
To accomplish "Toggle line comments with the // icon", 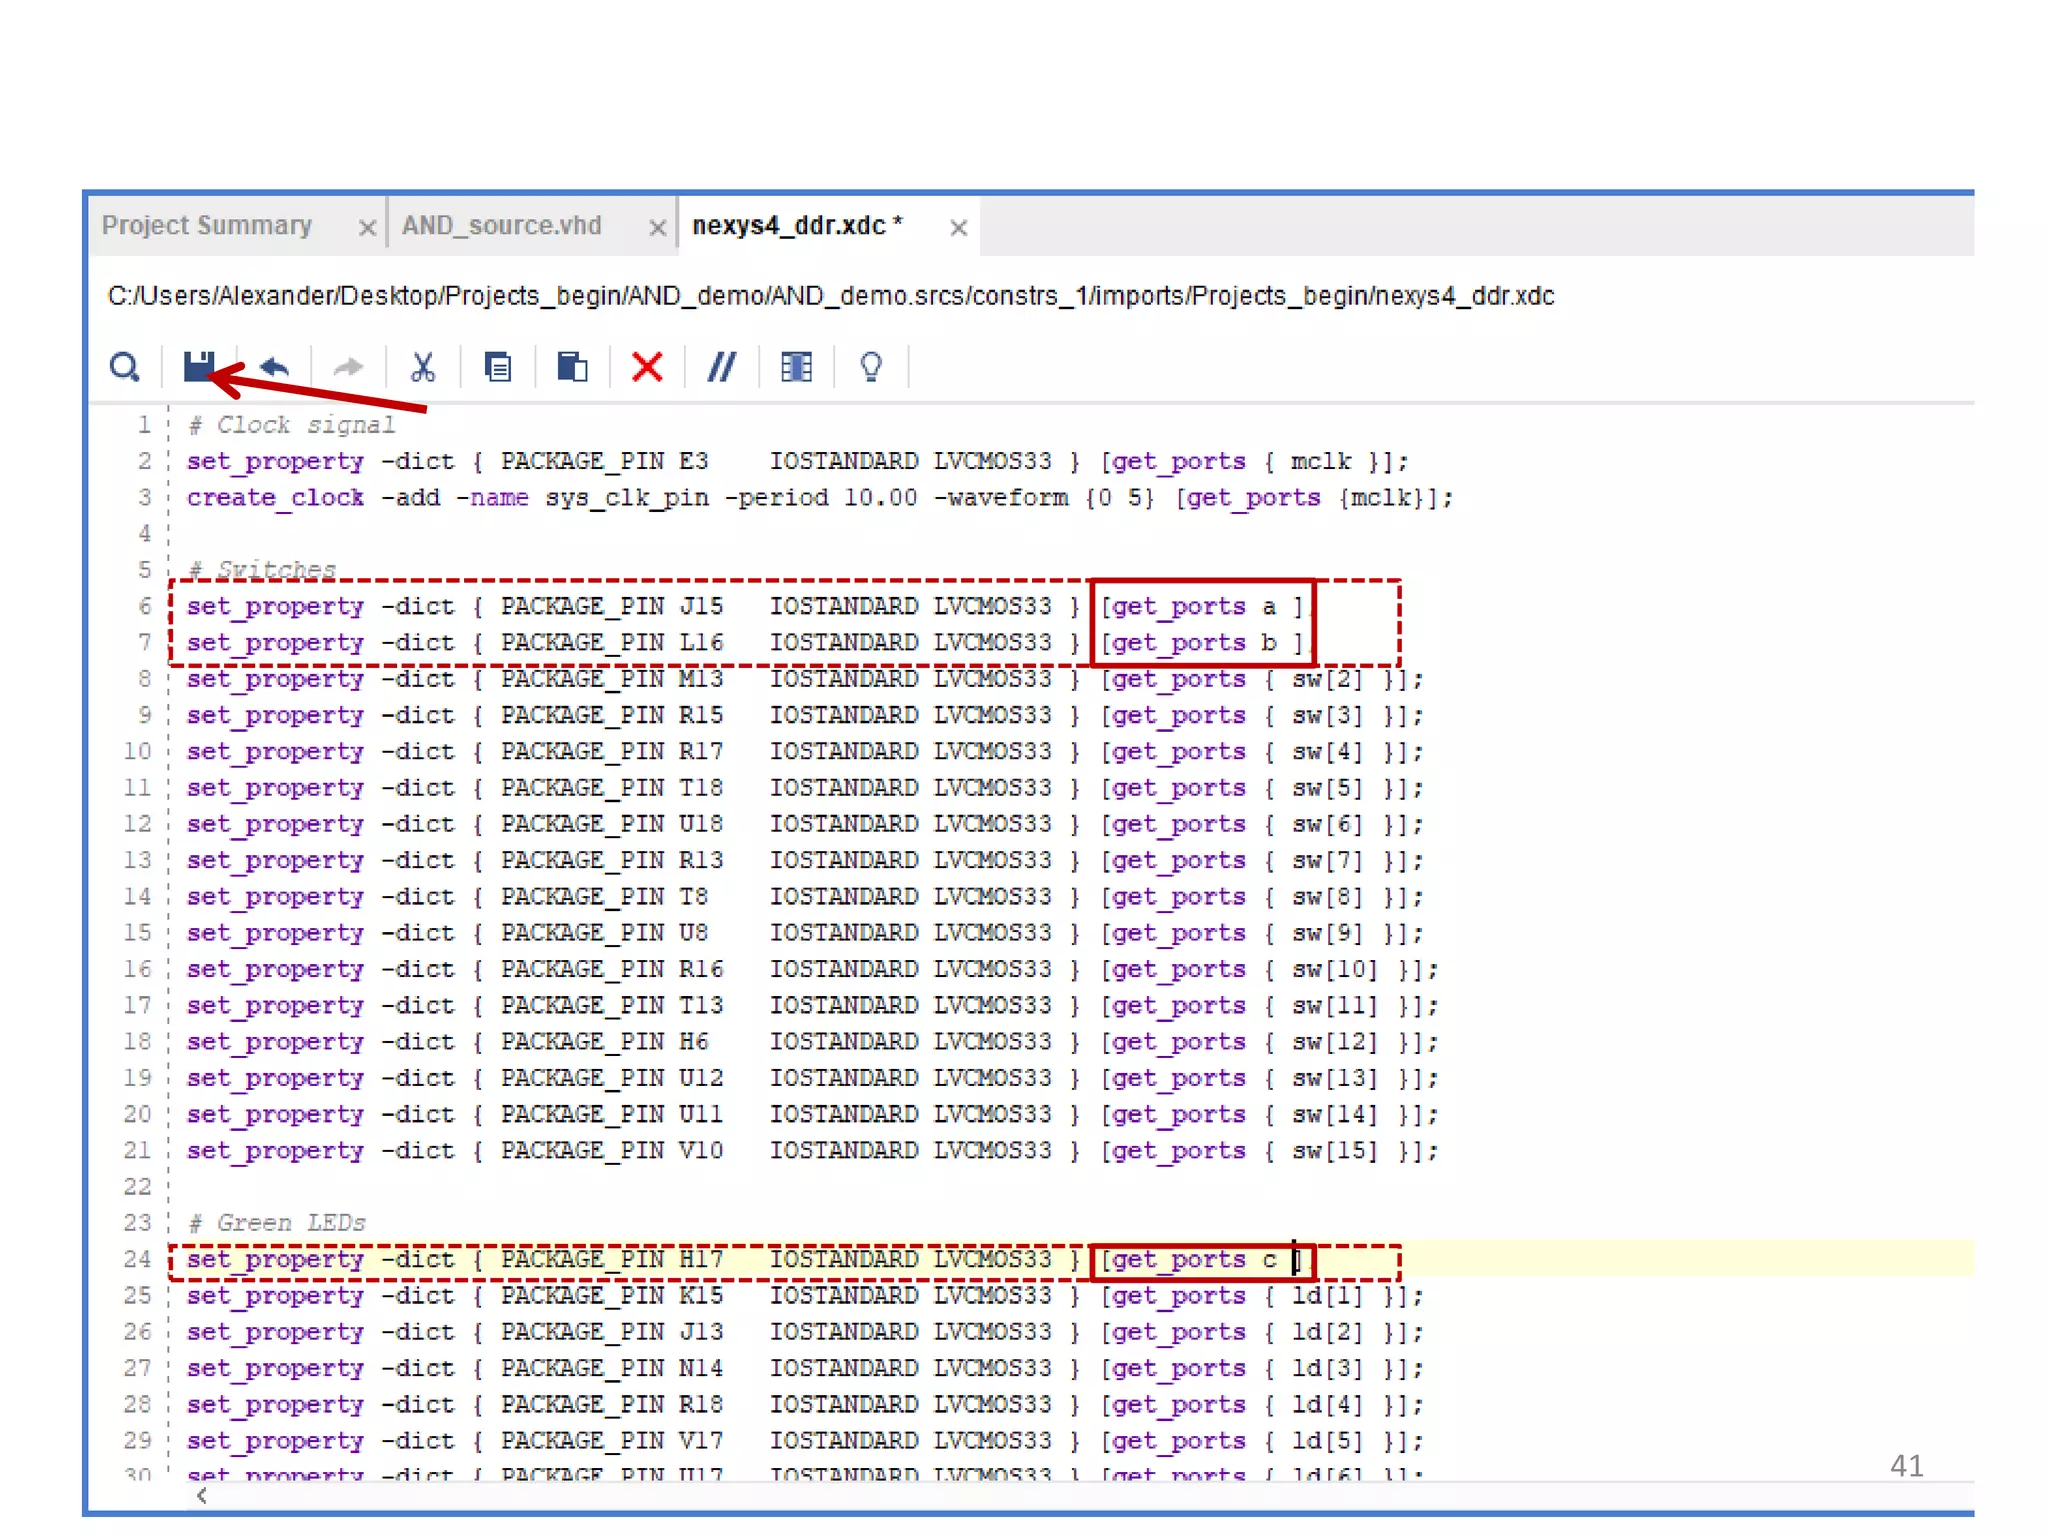I will tap(721, 367).
